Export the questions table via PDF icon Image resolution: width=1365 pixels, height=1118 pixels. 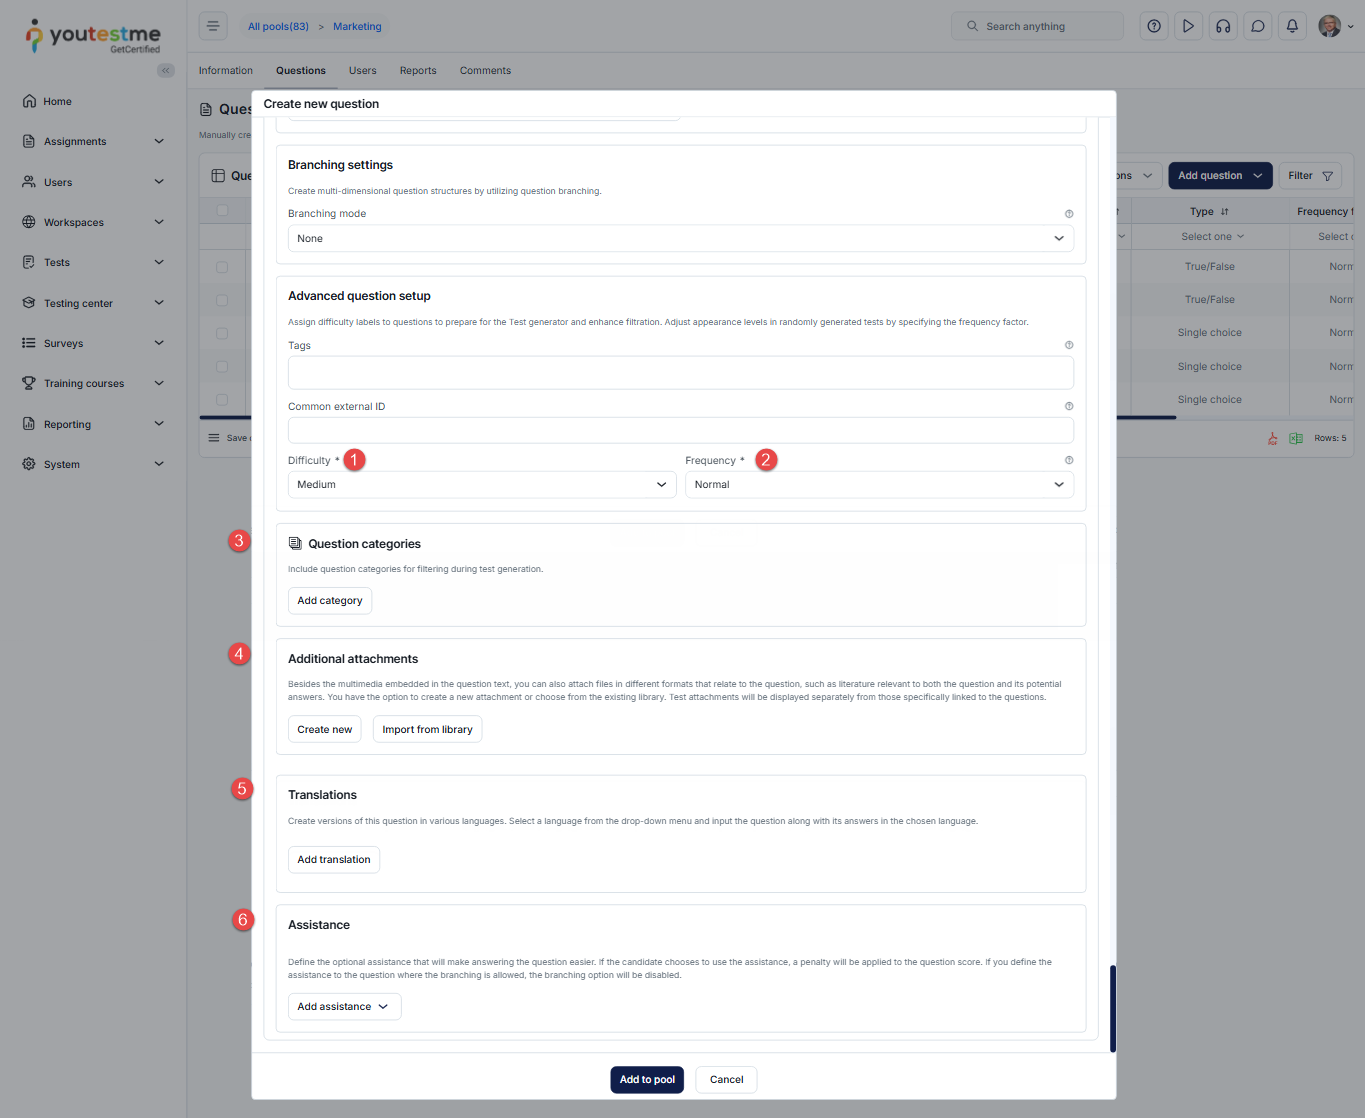pos(1272,438)
